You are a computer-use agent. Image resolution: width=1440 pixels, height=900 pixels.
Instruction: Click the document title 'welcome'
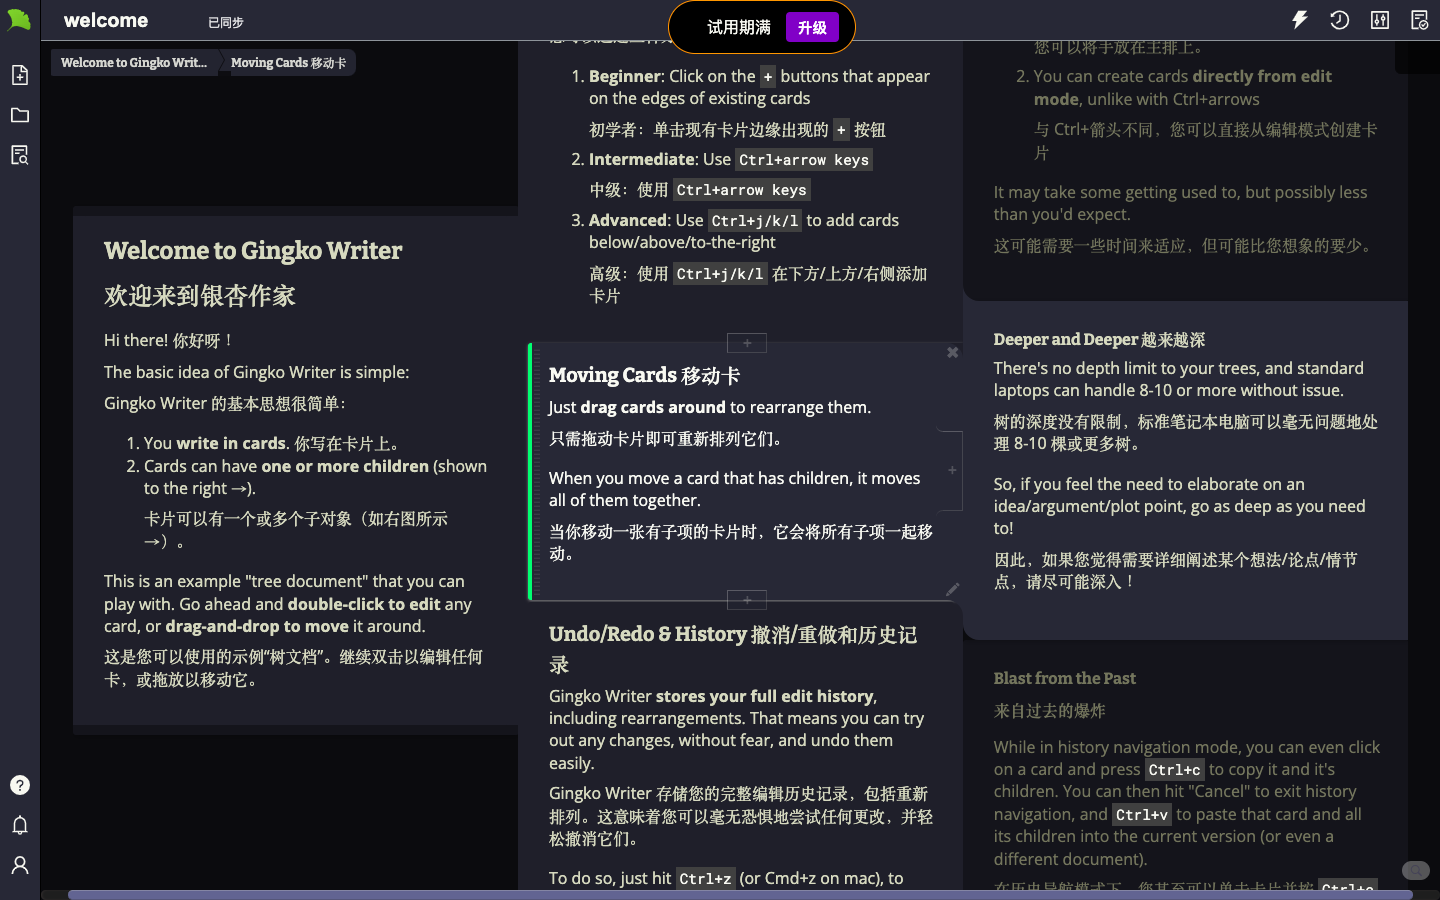tap(106, 20)
